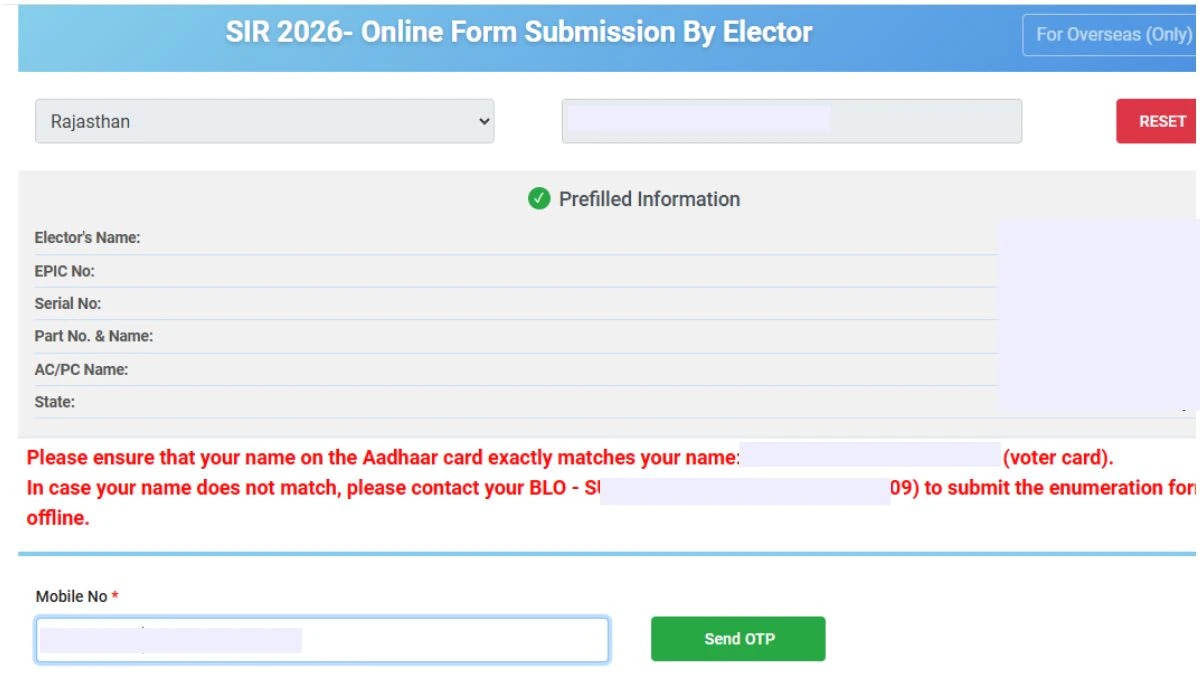The image size is (1200, 675).
Task: Expand the state selector using its chevron arrow
Action: (x=485, y=121)
